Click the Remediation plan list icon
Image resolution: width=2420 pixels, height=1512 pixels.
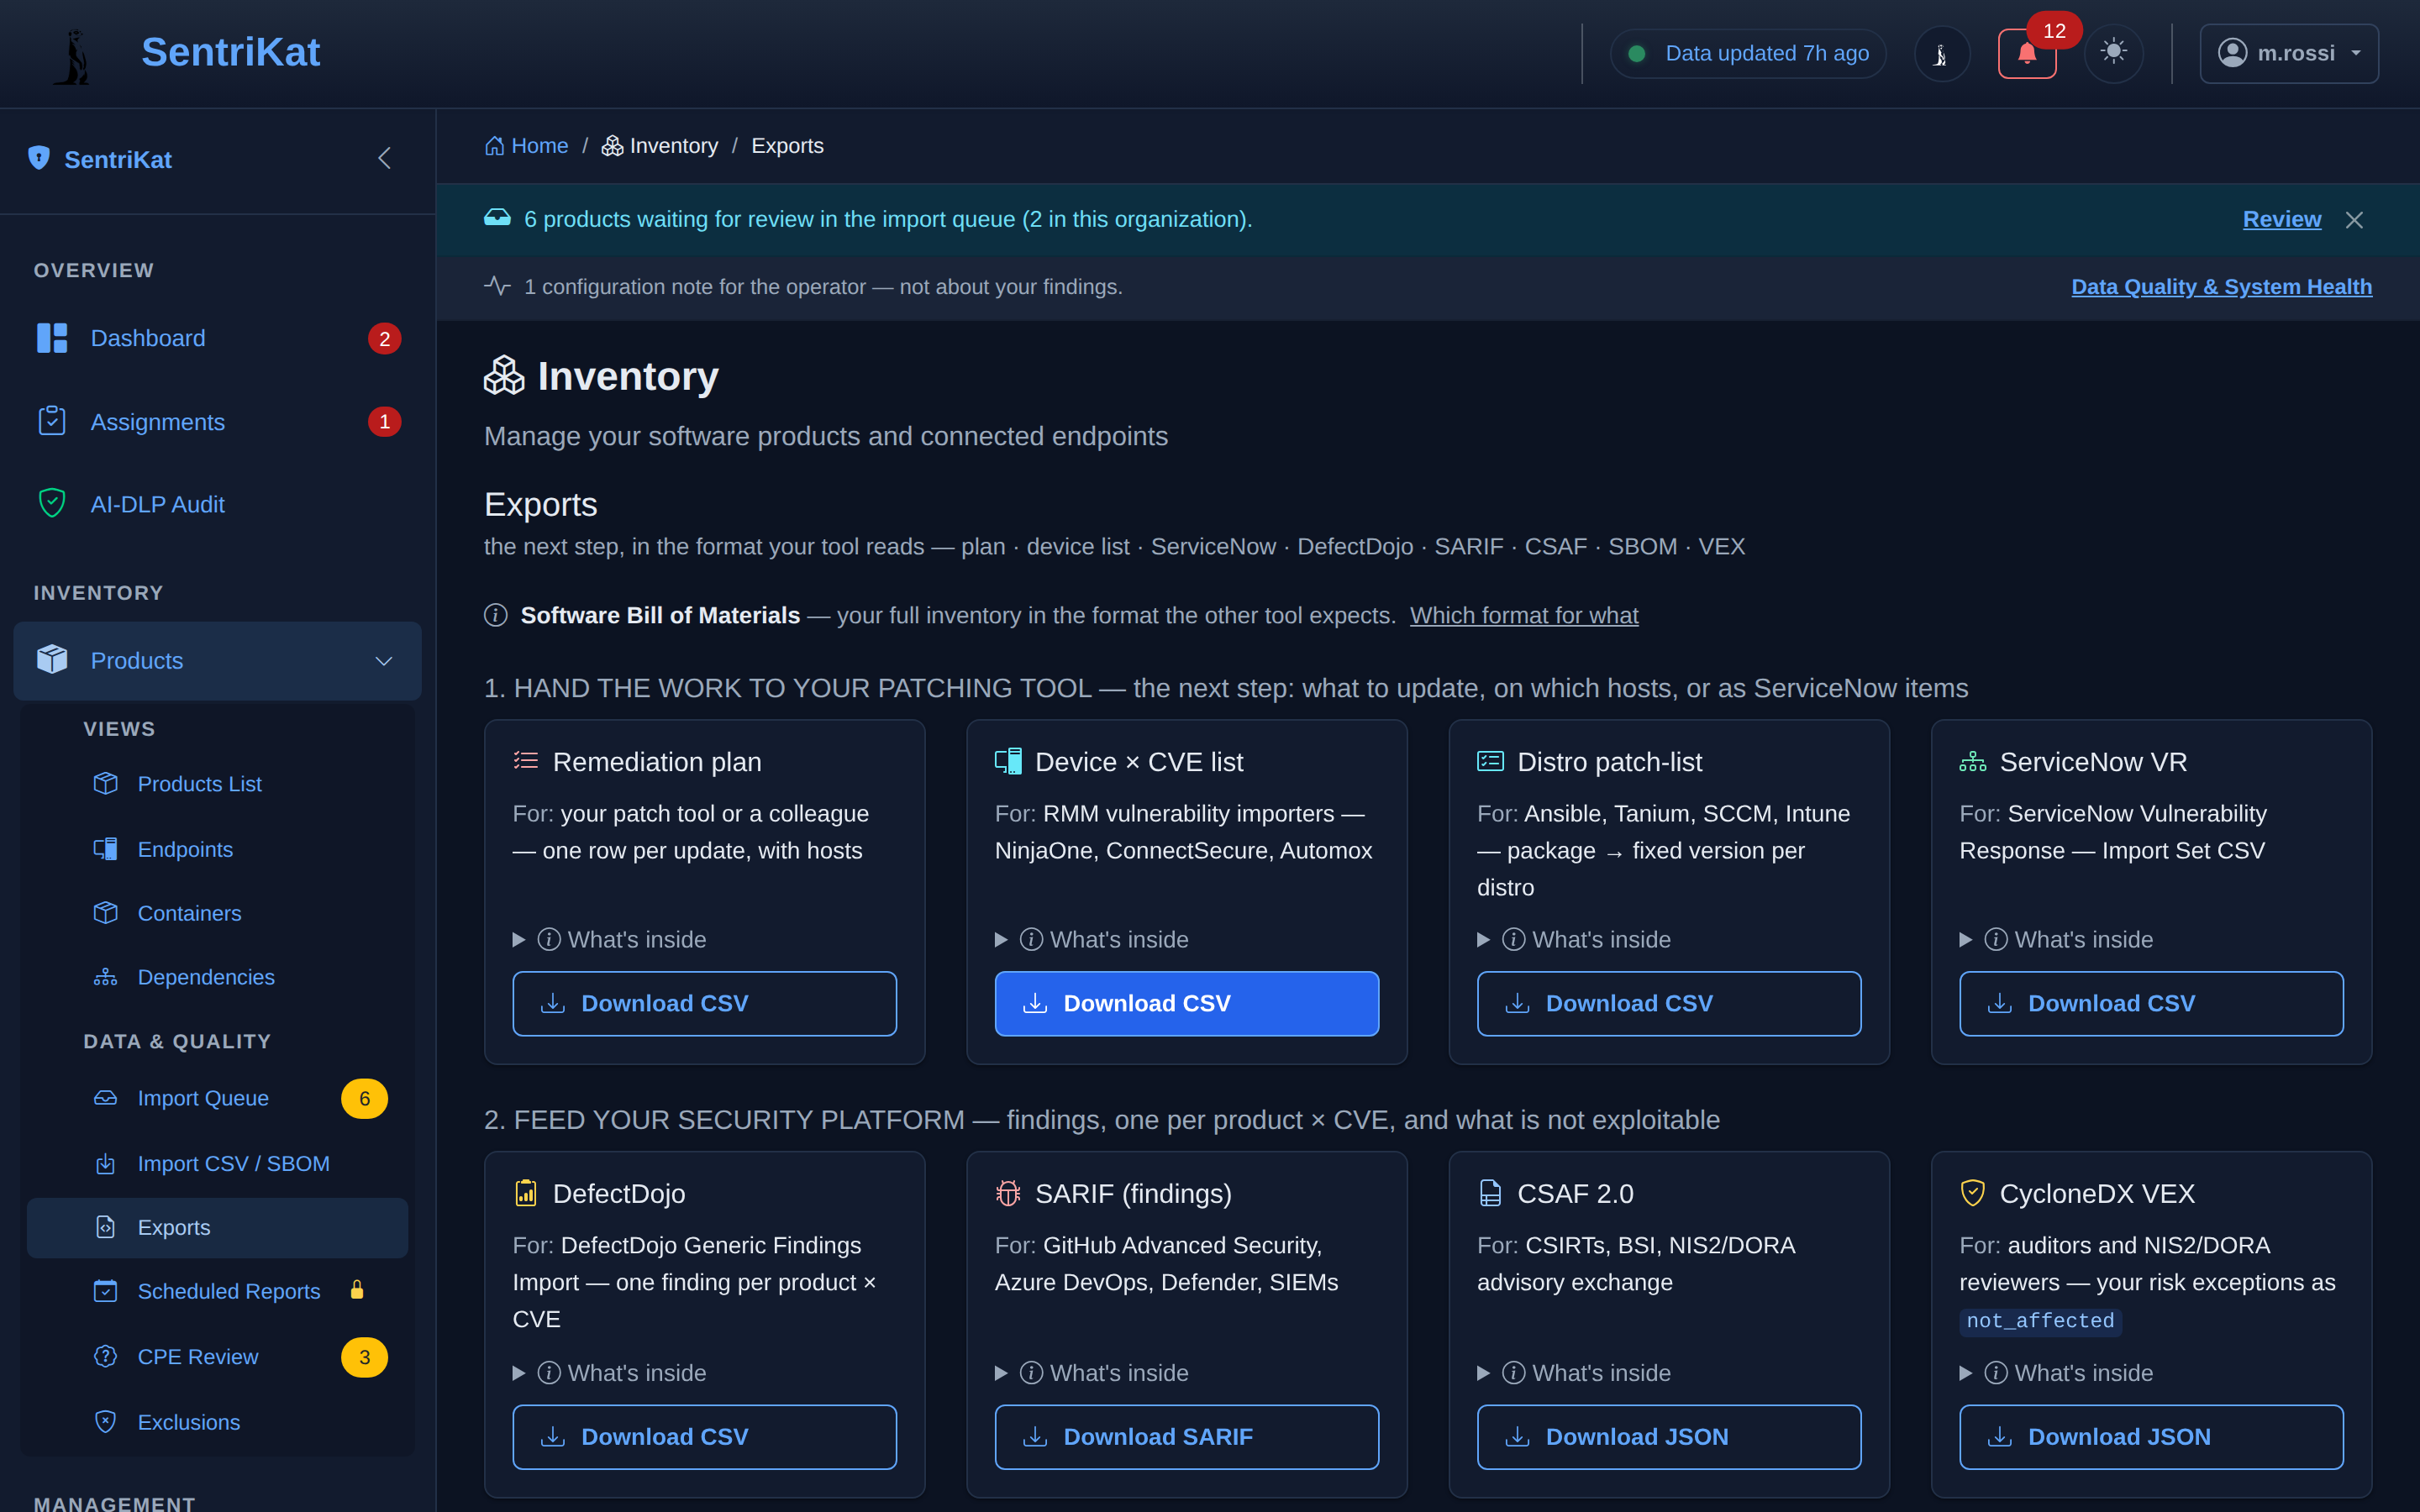click(526, 761)
